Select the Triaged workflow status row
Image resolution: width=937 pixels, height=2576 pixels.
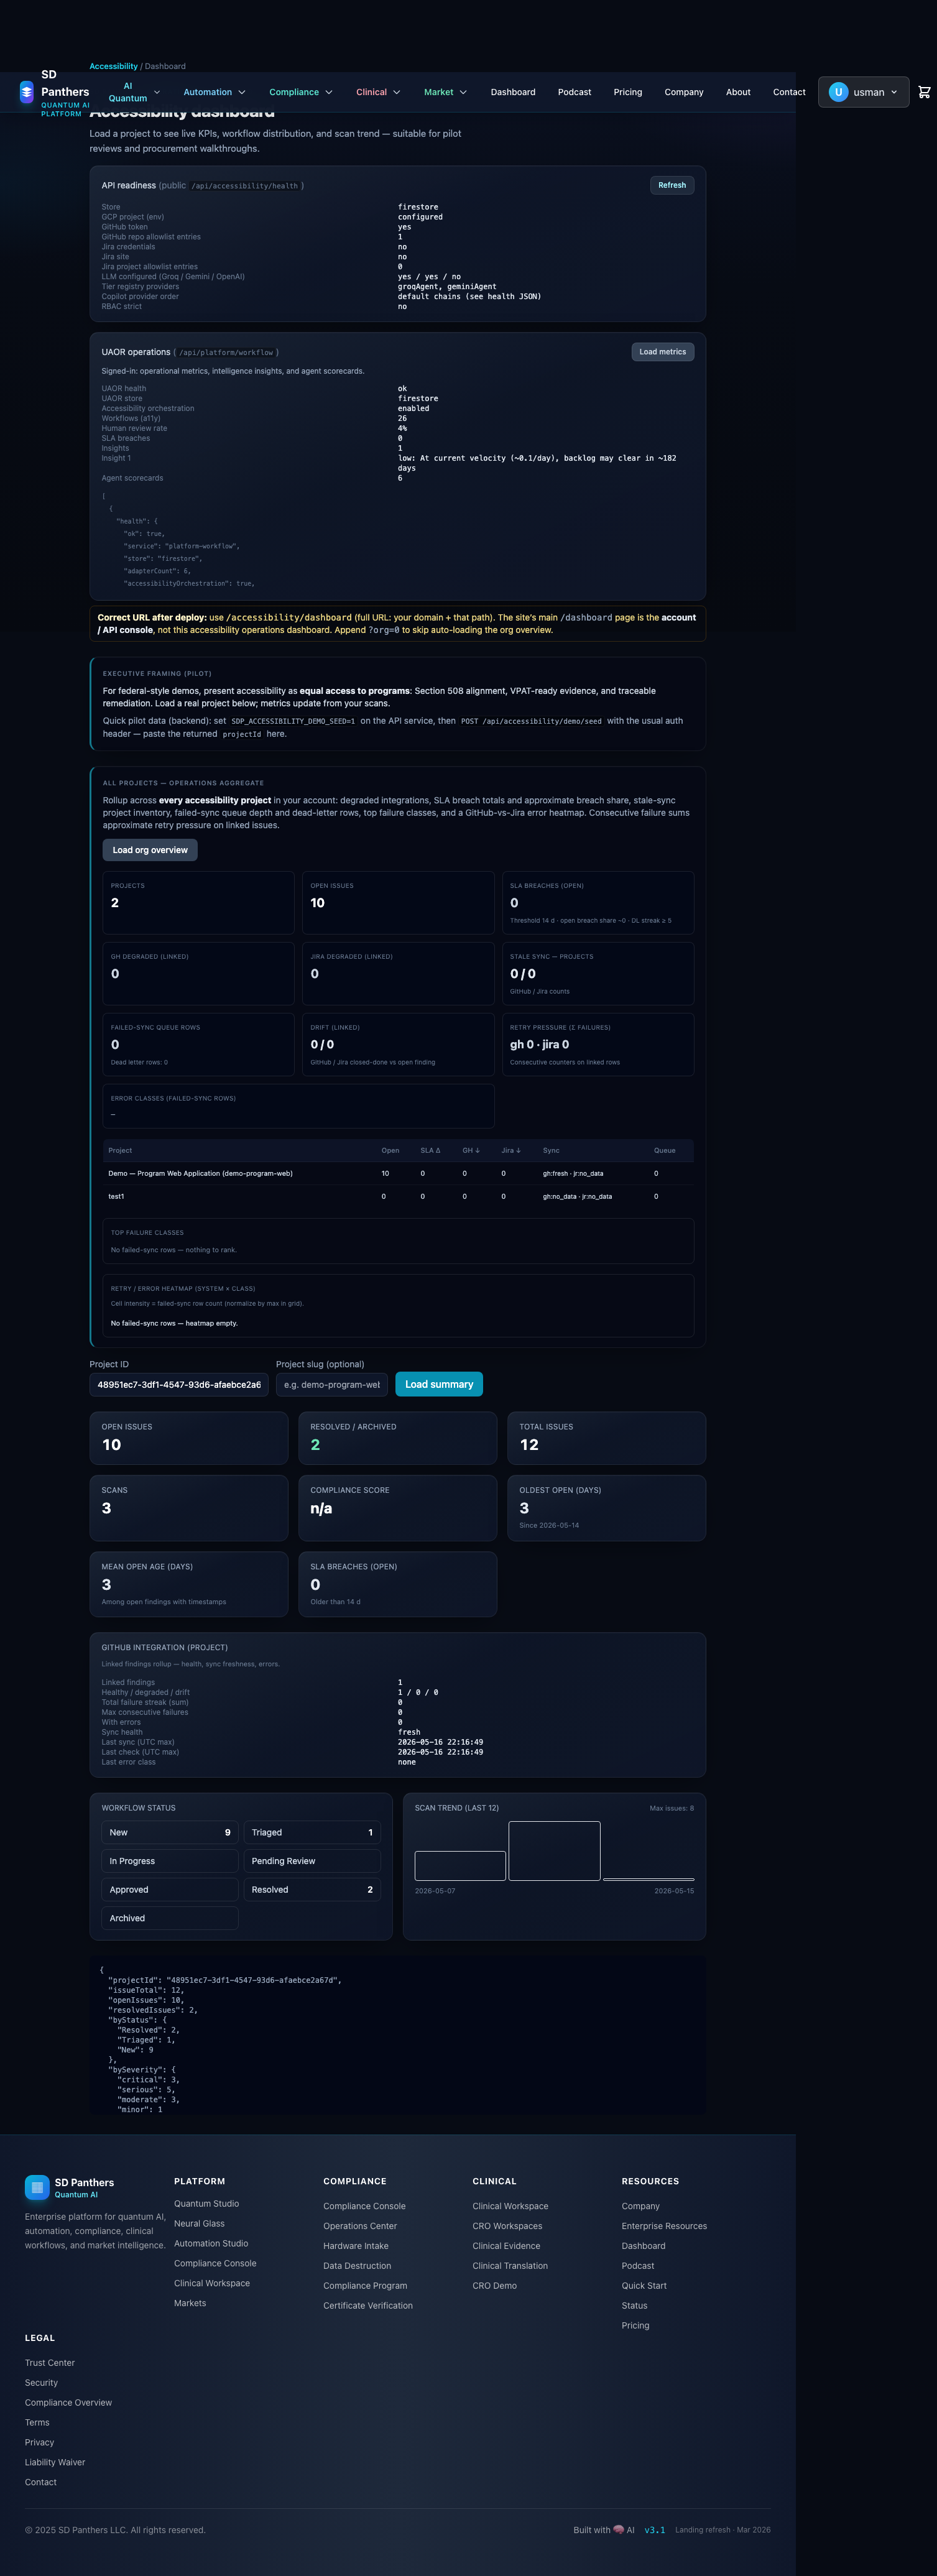click(312, 1832)
